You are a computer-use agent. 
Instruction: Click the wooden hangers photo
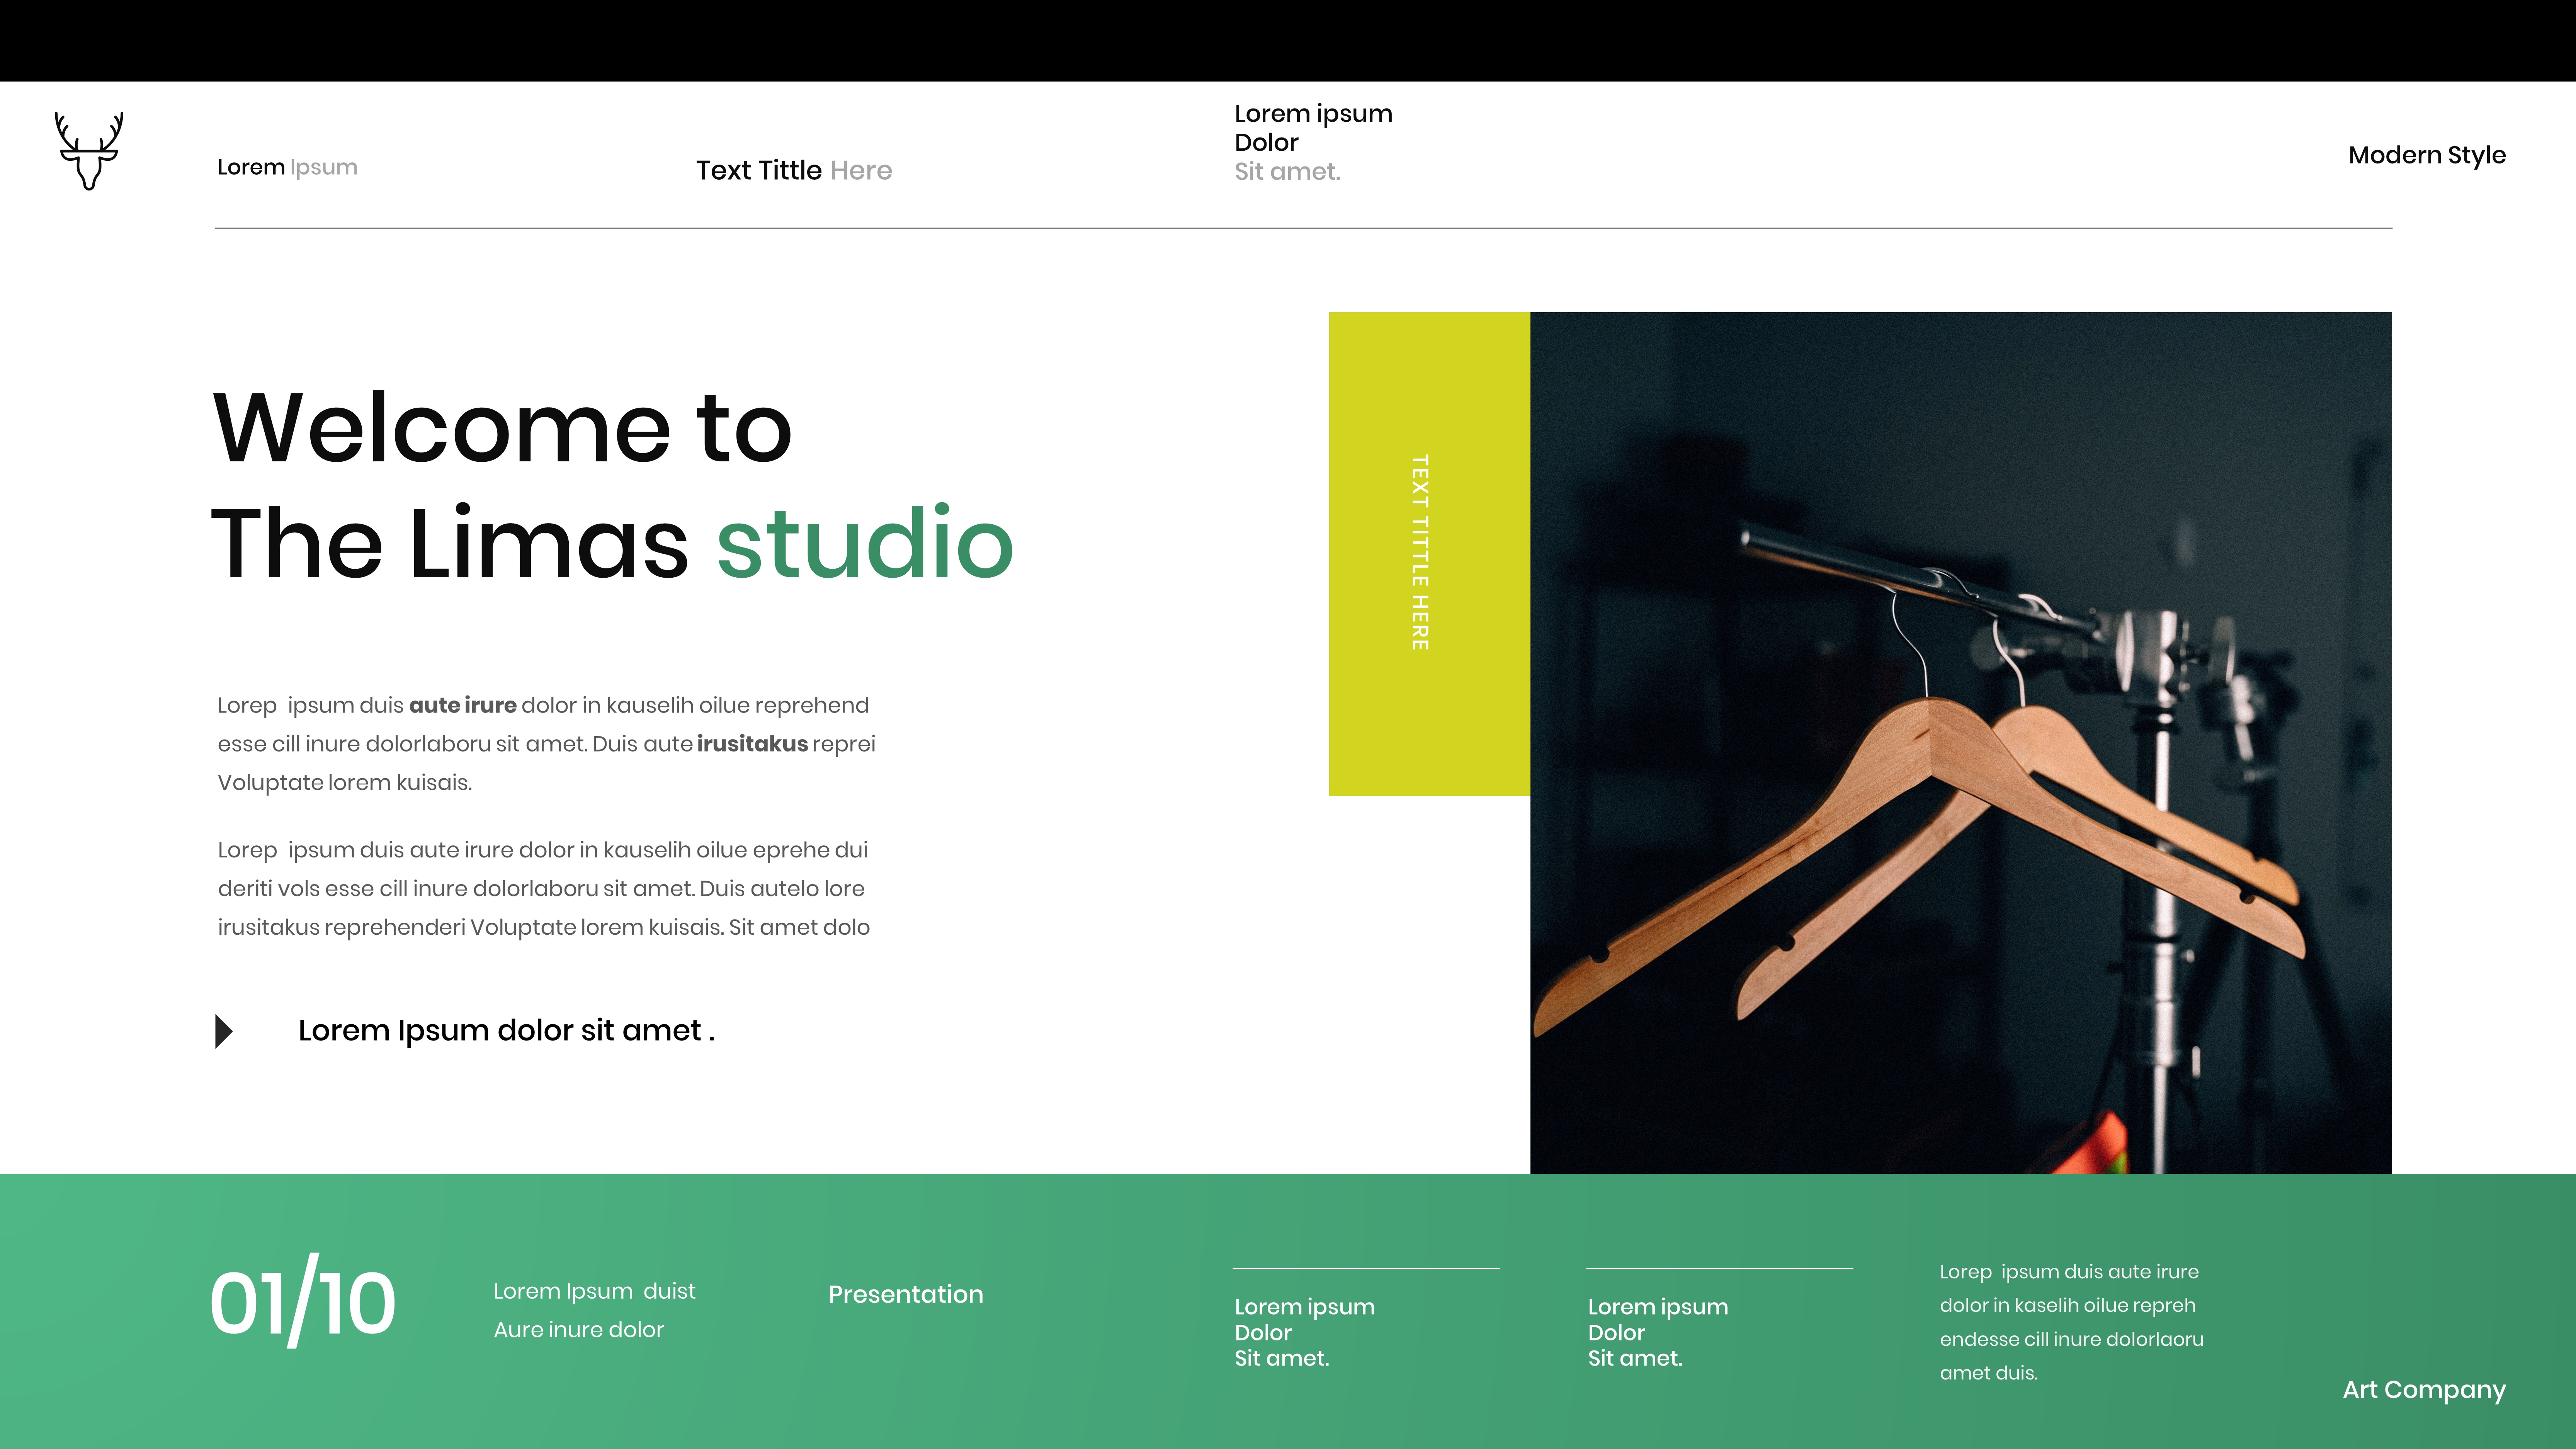coord(1960,742)
